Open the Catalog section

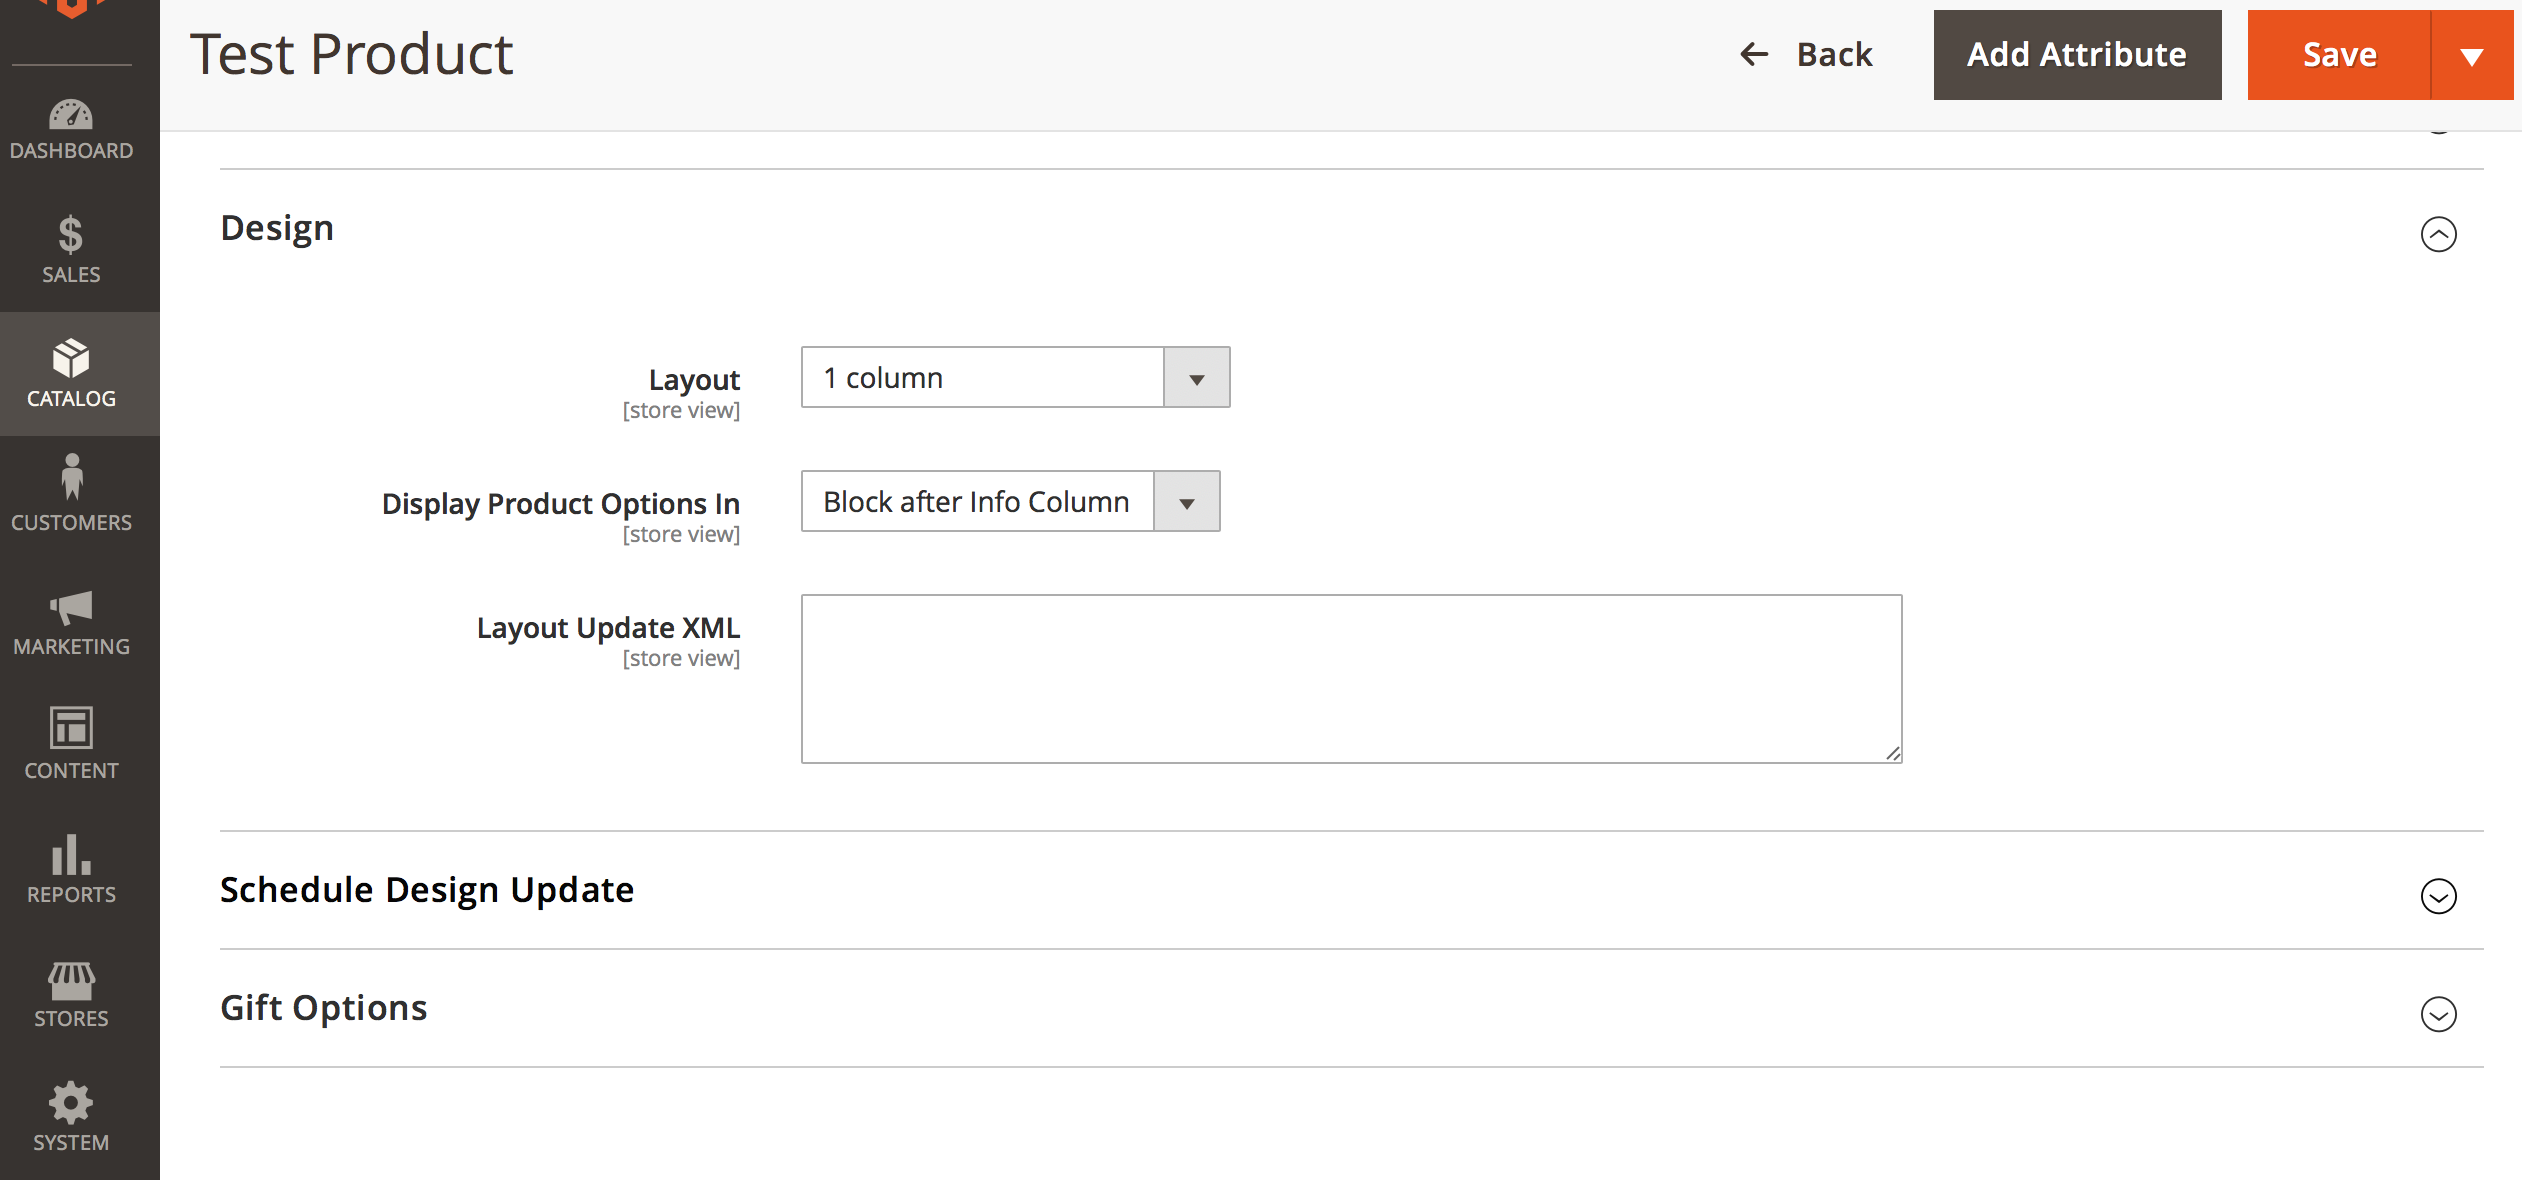(x=71, y=374)
